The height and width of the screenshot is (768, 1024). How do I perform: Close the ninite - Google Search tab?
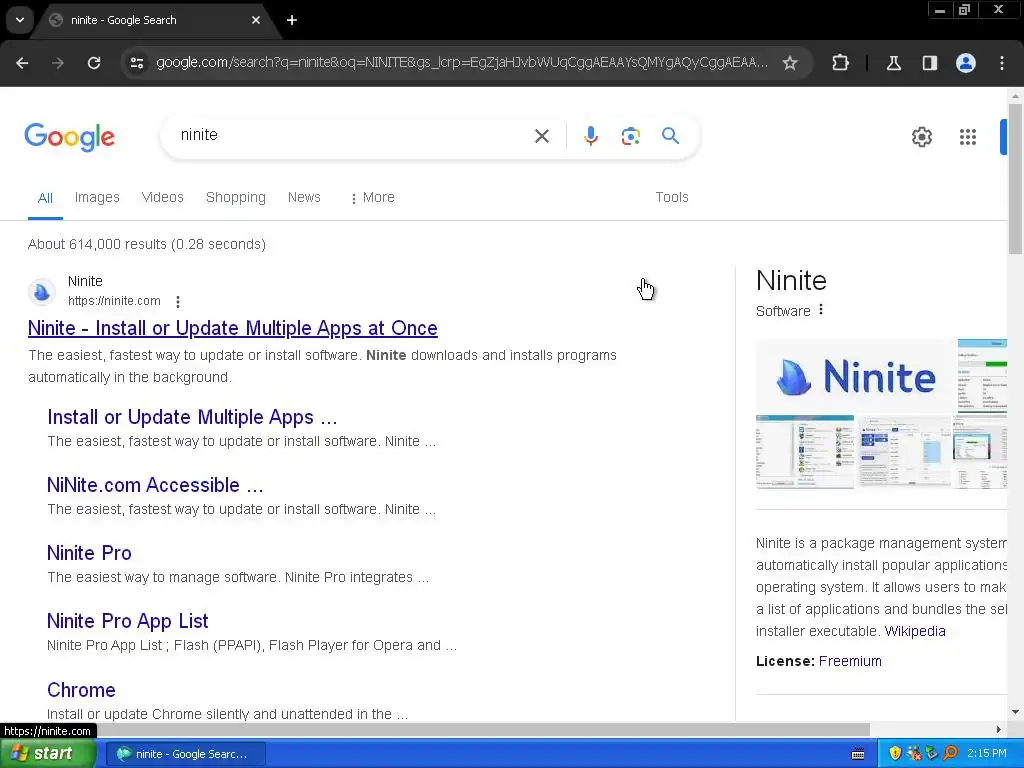click(x=256, y=20)
